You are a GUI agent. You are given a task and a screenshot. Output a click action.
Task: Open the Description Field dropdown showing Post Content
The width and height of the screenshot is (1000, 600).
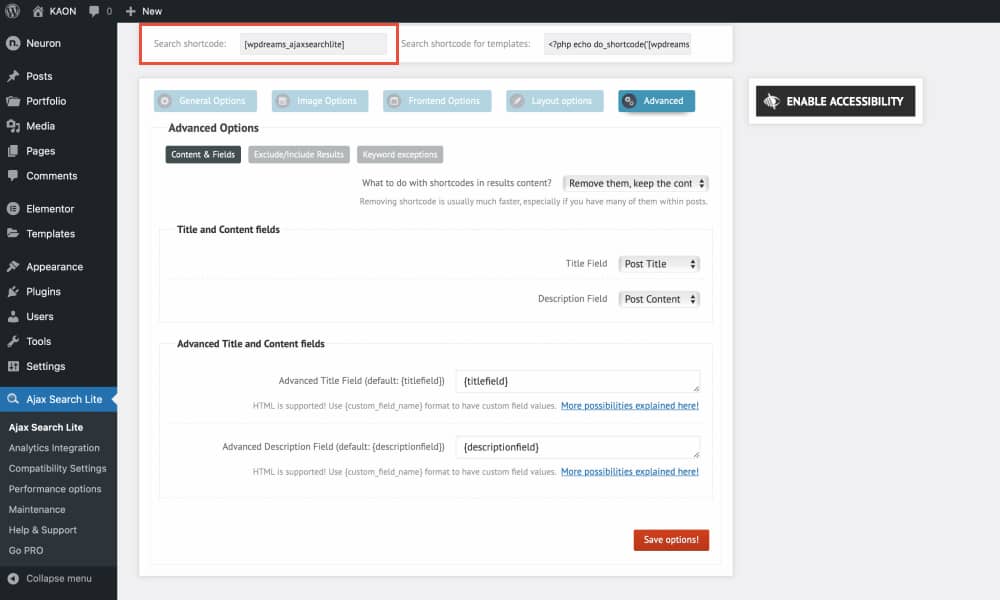(659, 298)
